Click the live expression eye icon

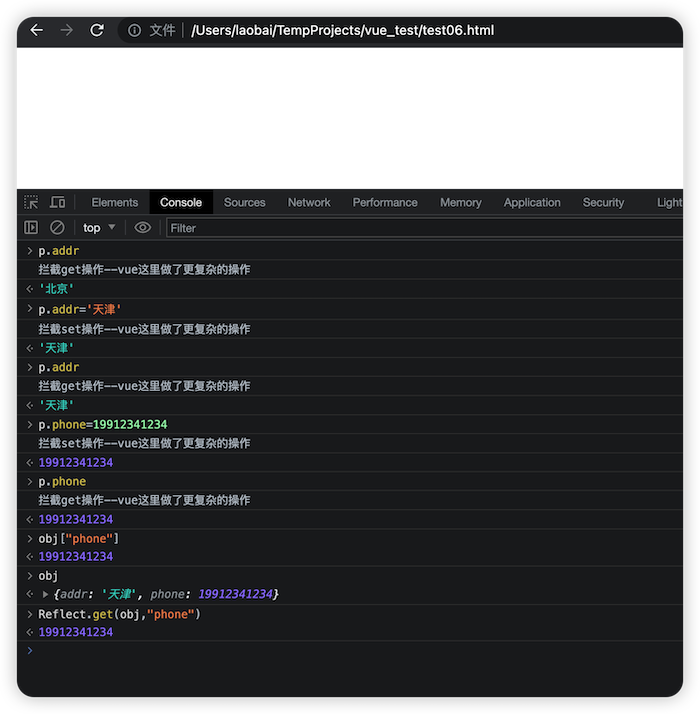tap(143, 227)
